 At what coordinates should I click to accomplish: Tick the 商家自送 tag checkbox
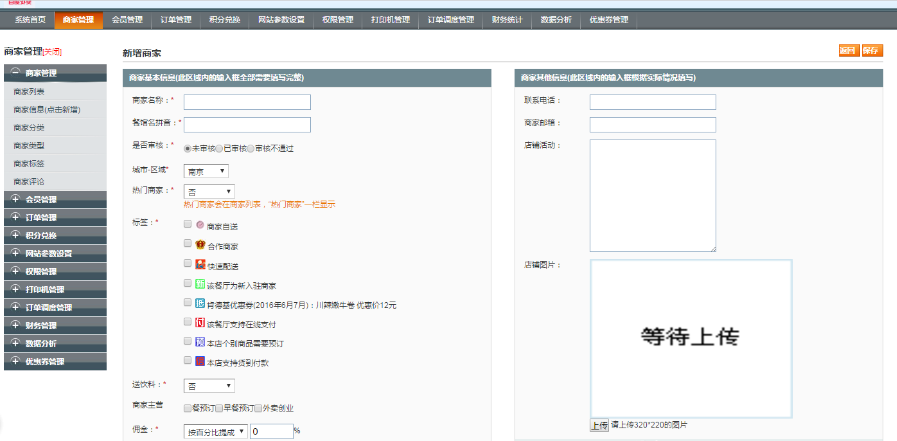pyautogui.click(x=188, y=224)
